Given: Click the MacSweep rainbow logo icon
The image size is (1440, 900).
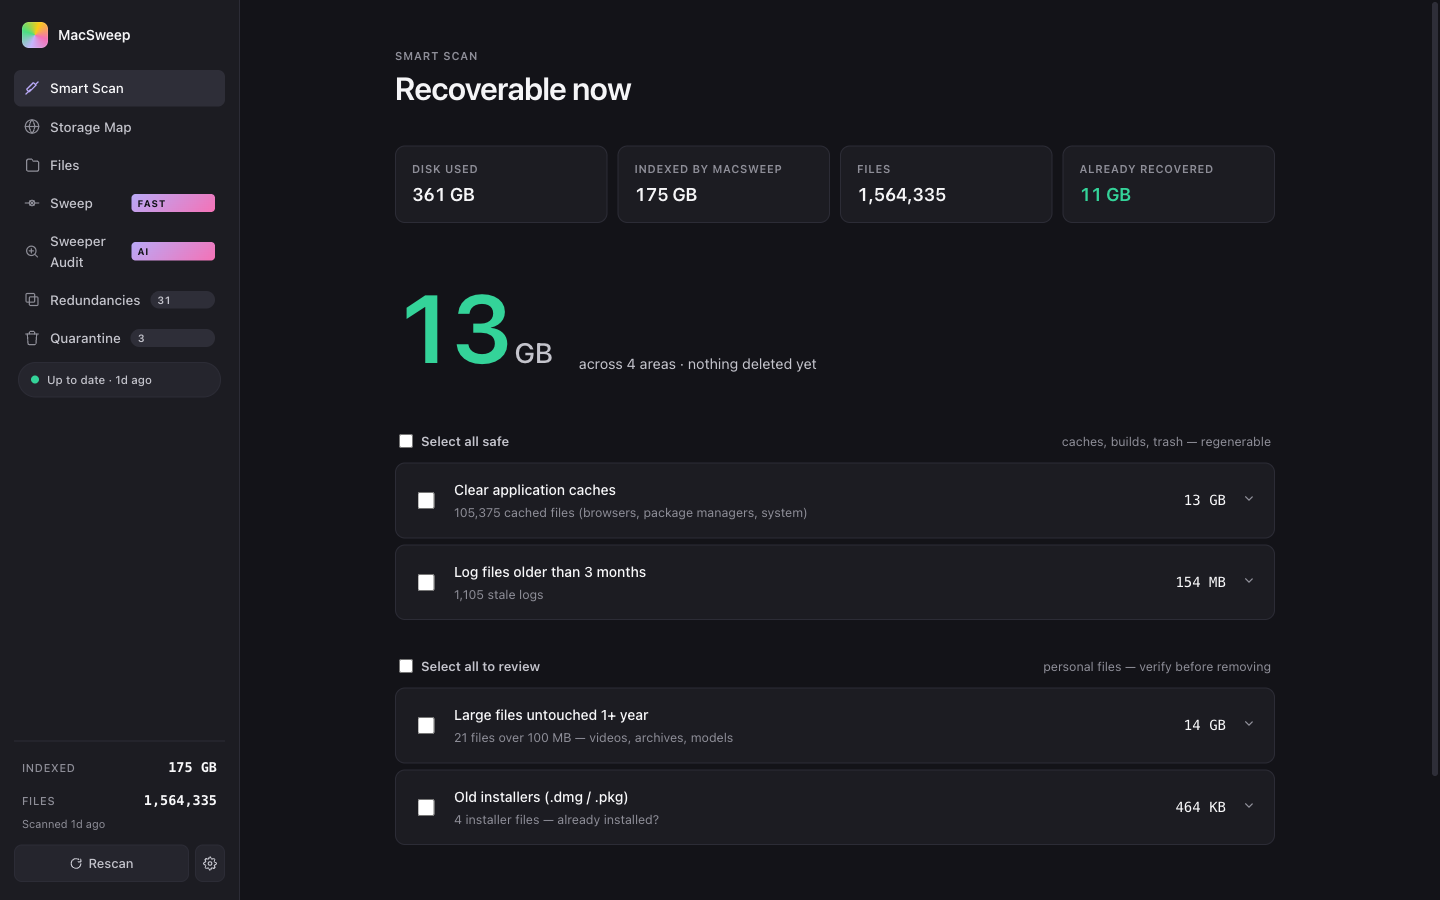Looking at the screenshot, I should (x=35, y=35).
